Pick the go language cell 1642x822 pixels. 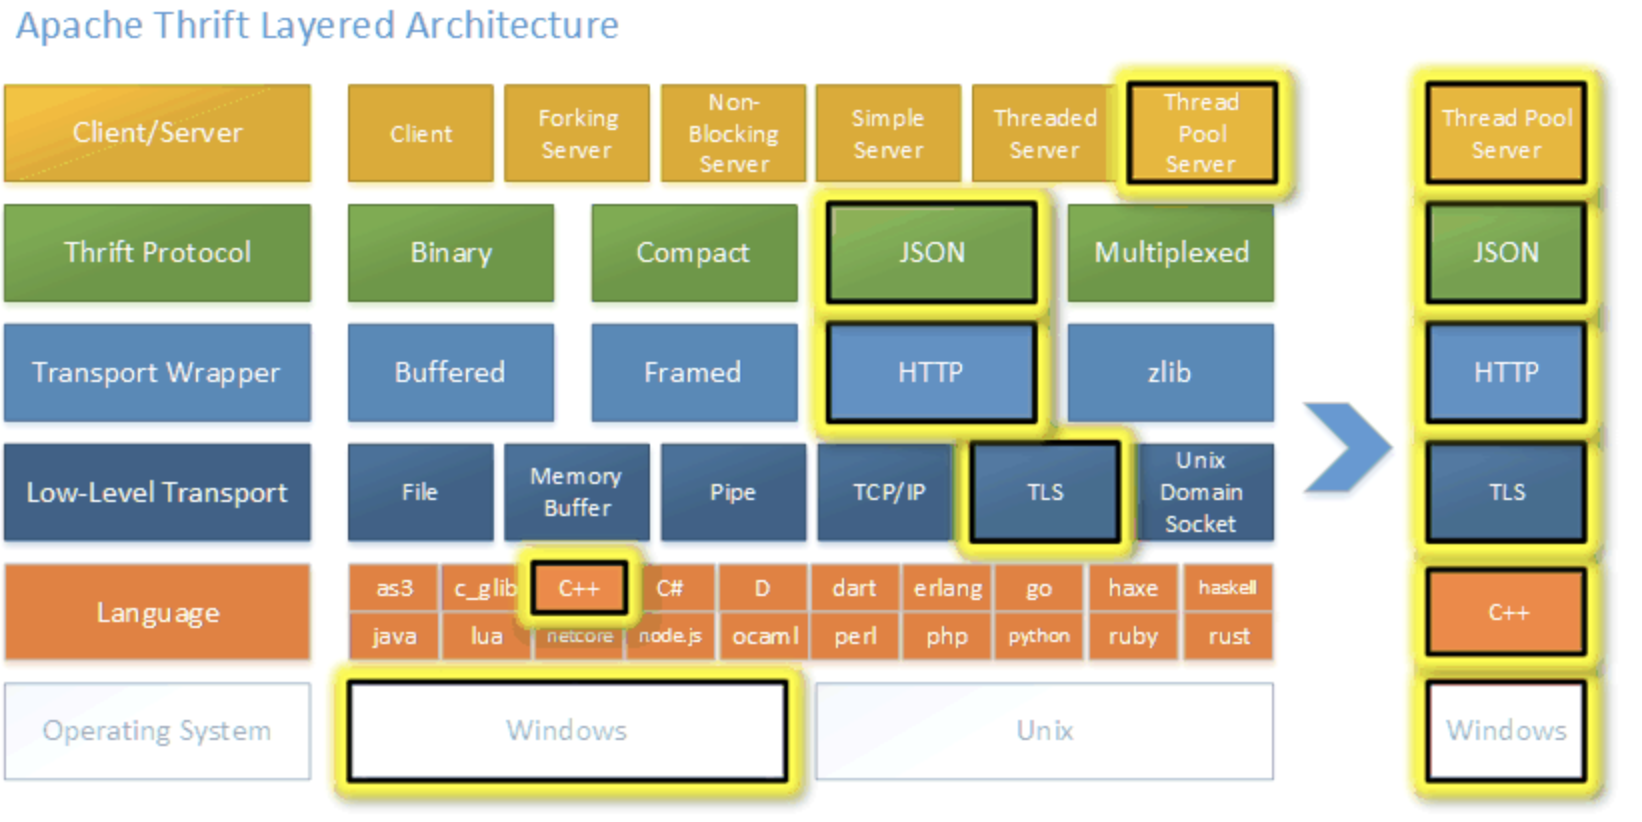point(1039,588)
